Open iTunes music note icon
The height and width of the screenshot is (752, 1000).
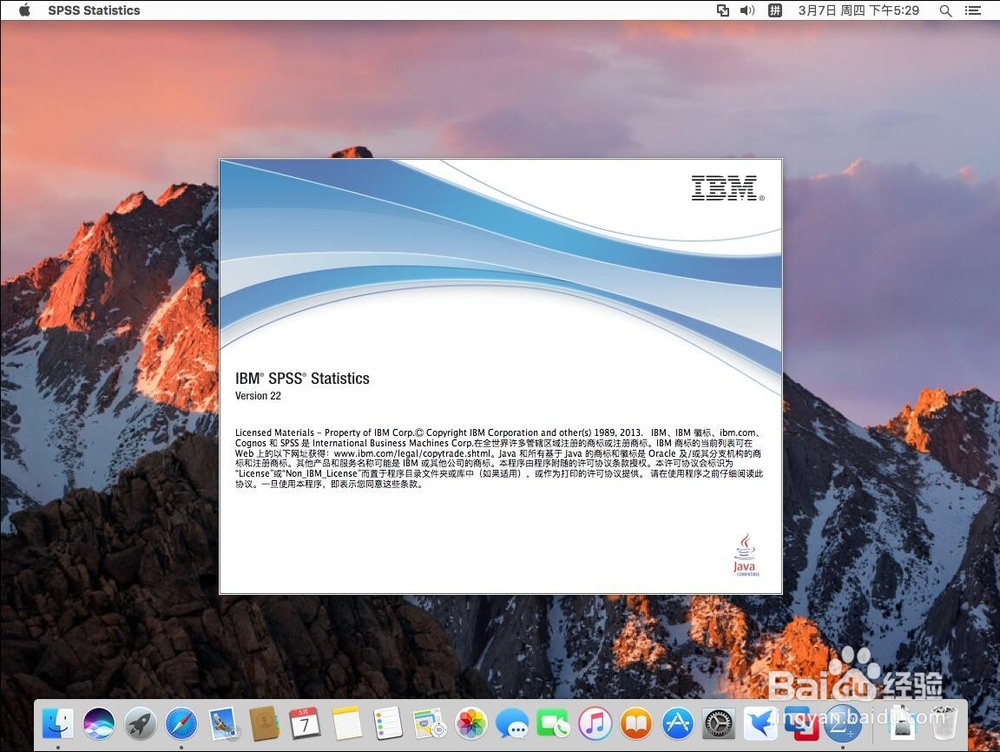(x=595, y=724)
